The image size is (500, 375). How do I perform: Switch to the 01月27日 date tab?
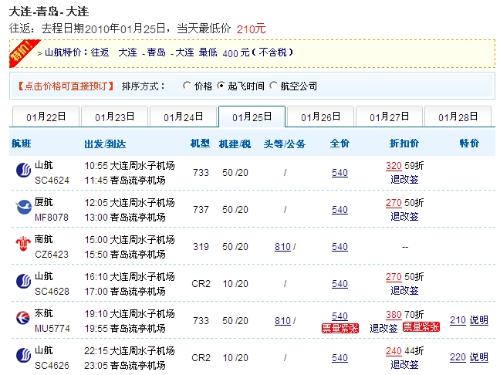pos(389,117)
